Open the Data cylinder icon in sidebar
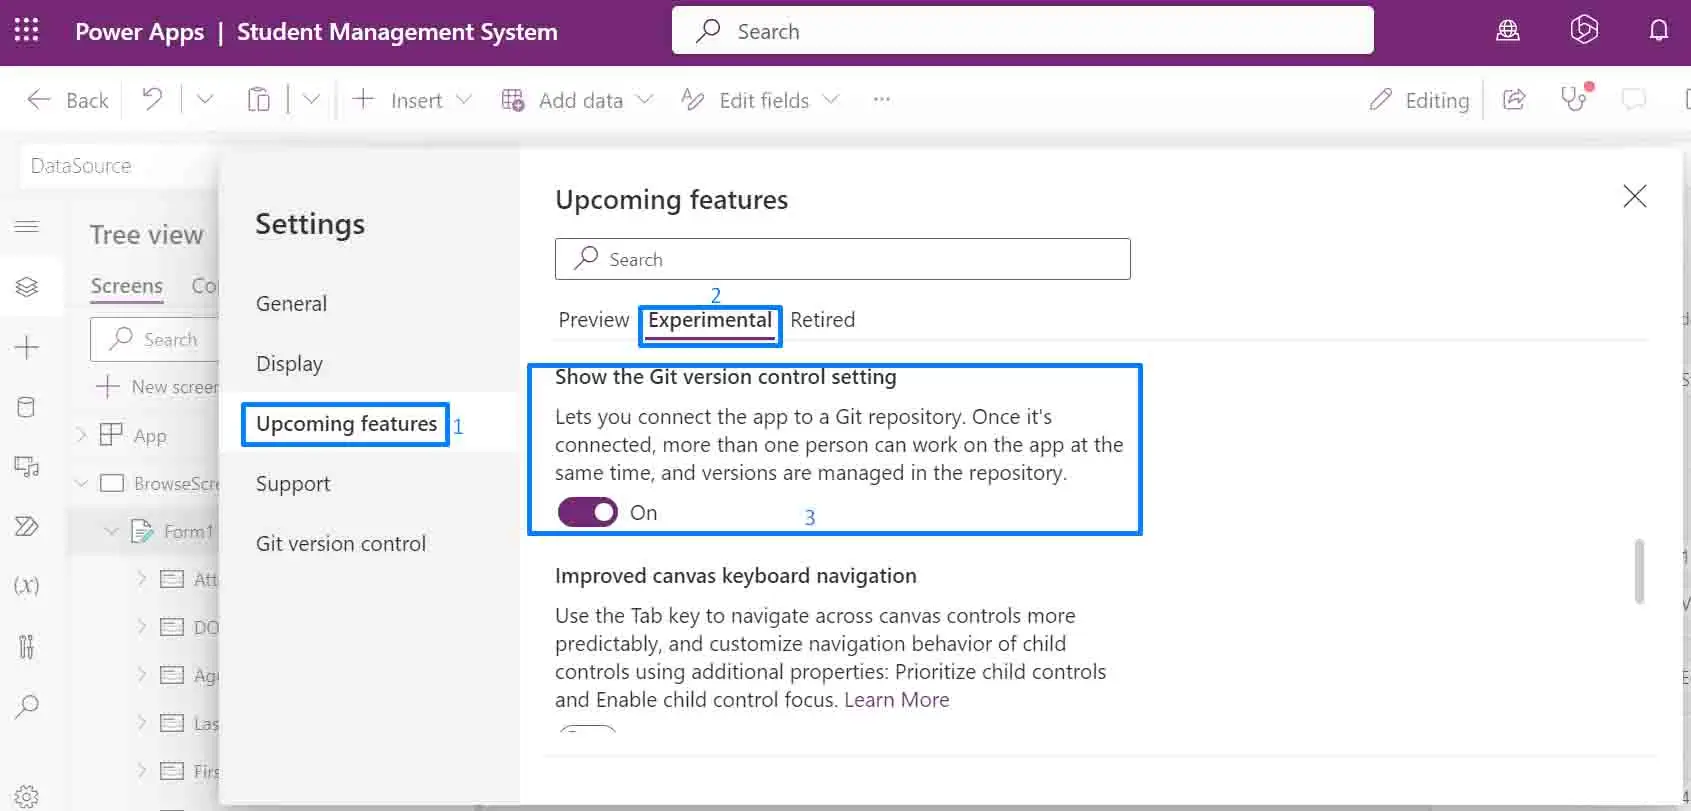This screenshot has width=1691, height=811. [27, 407]
